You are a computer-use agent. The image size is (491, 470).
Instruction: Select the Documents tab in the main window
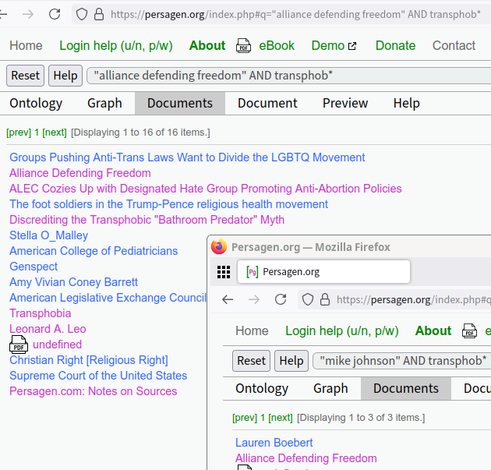(x=180, y=103)
